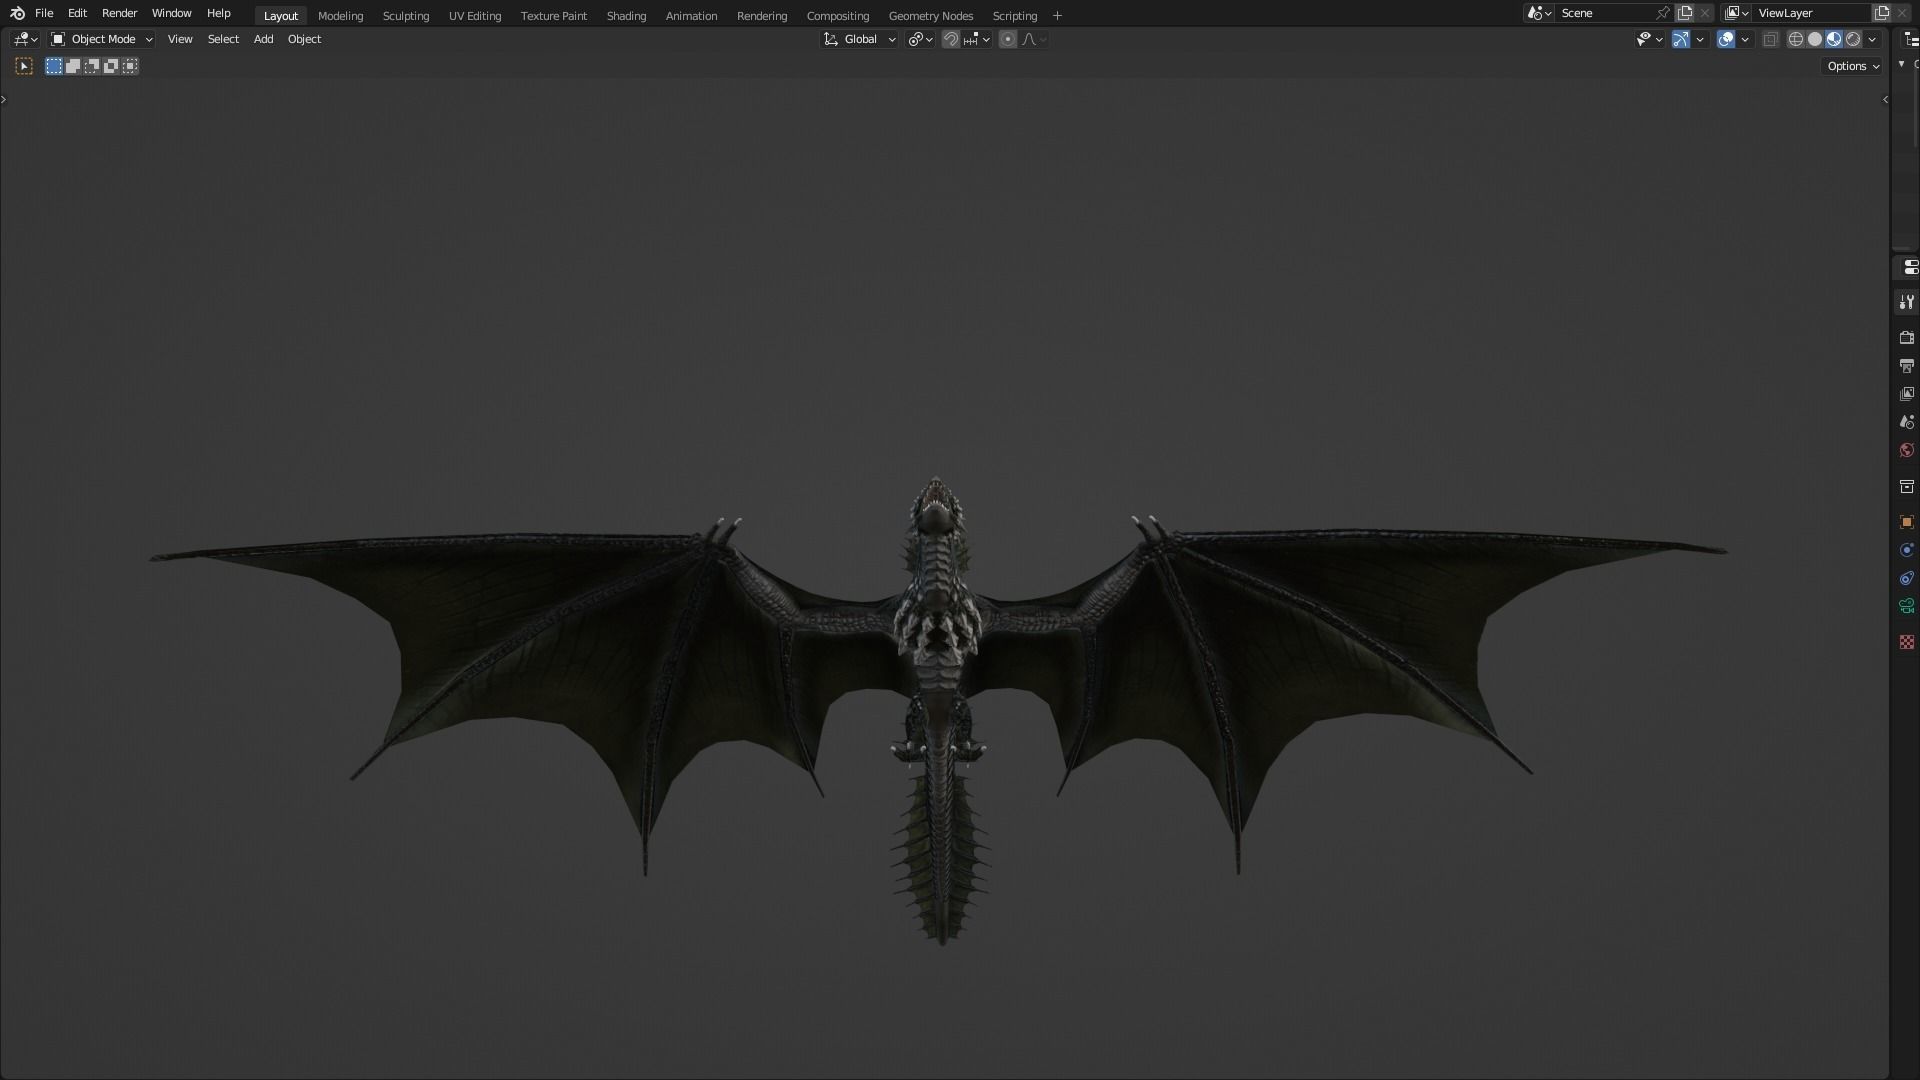1920x1080 pixels.
Task: Choose Invert selection mode
Action: tap(111, 66)
